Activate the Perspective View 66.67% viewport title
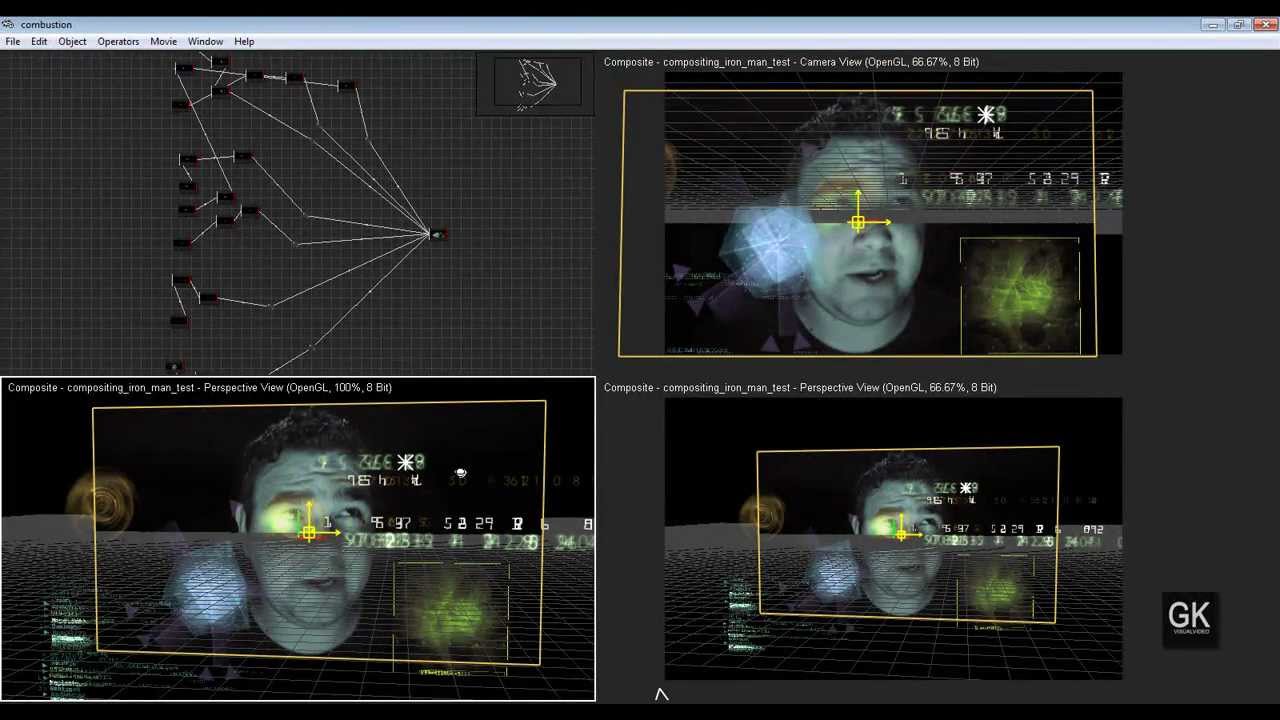Image resolution: width=1280 pixels, height=720 pixels. (800, 387)
